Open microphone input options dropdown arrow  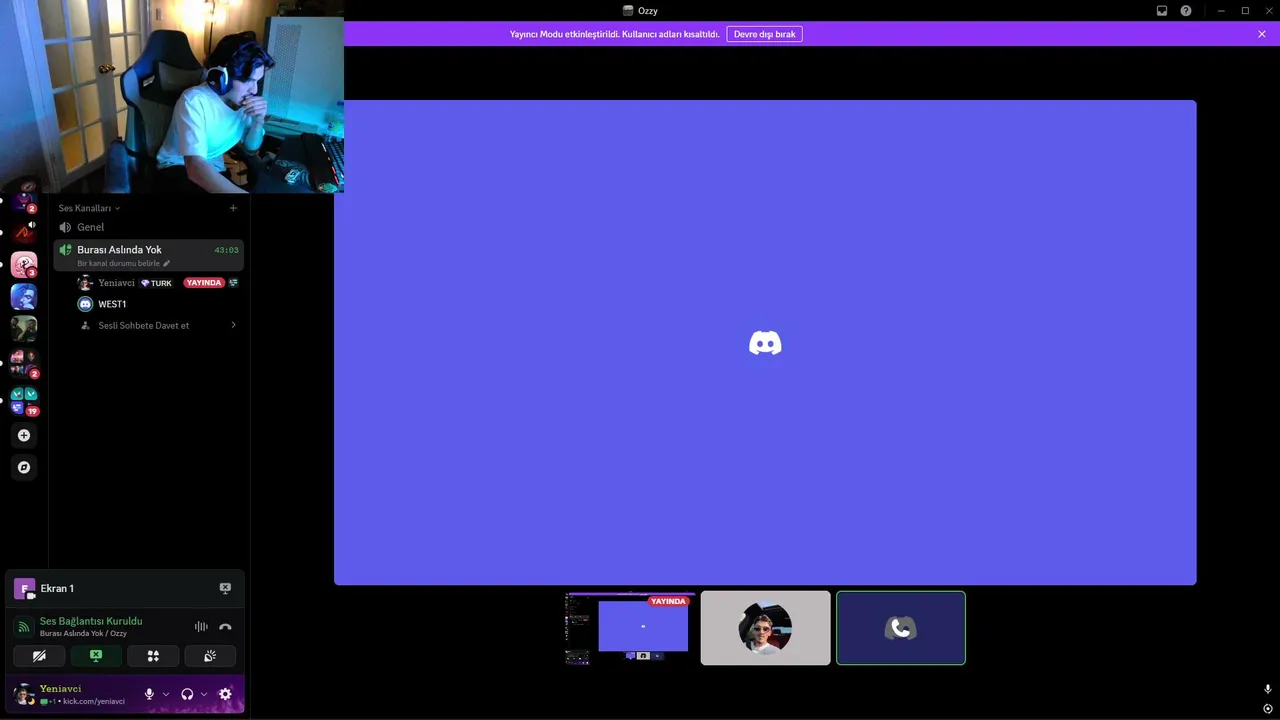tap(166, 694)
